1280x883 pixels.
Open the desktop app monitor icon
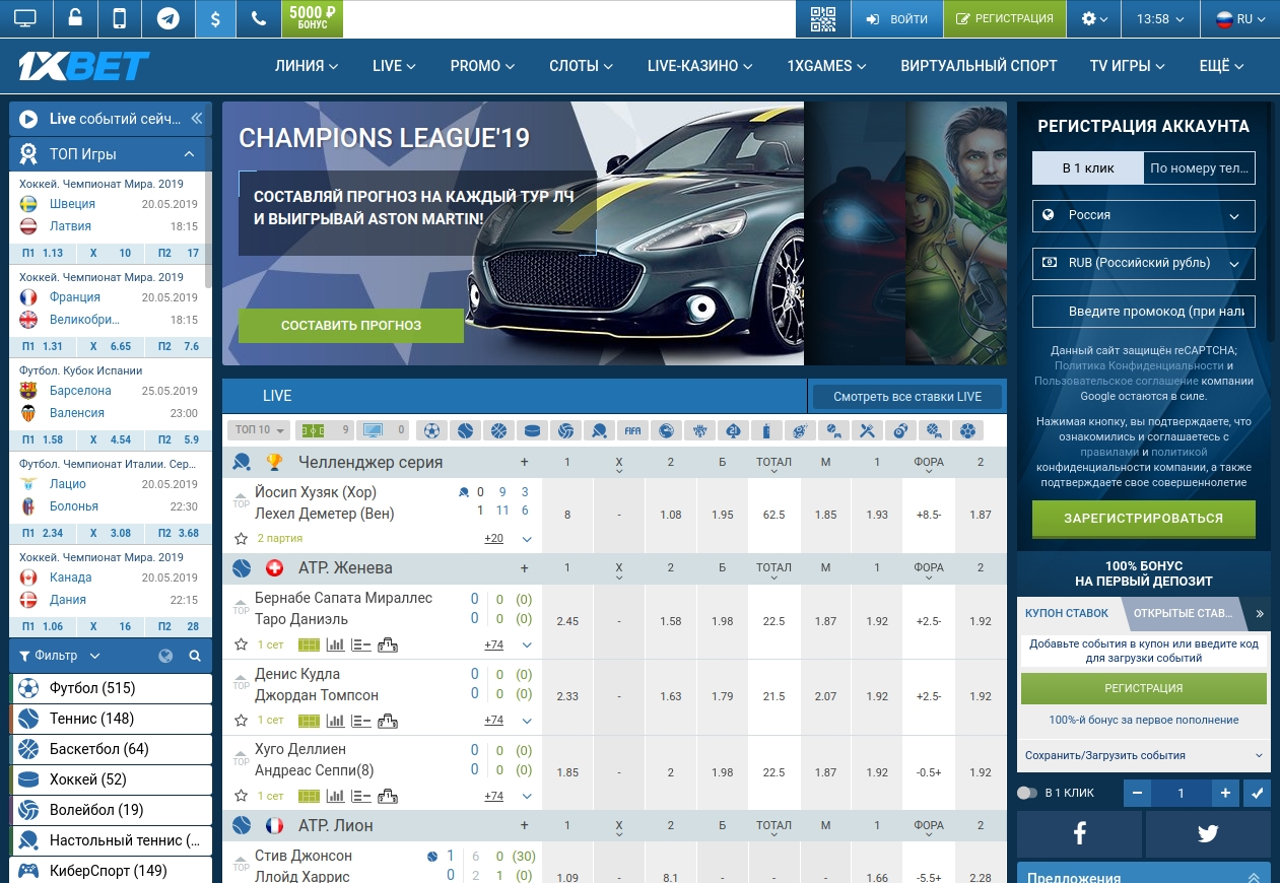tap(25, 18)
